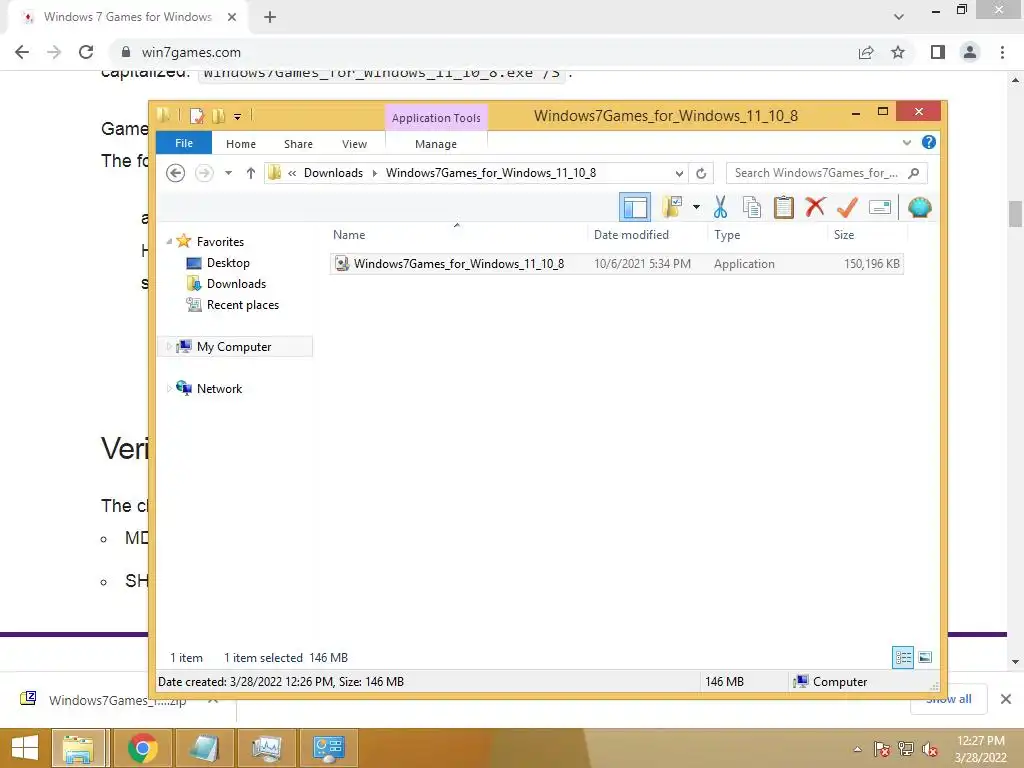Select Network in the navigation pane

(x=219, y=389)
